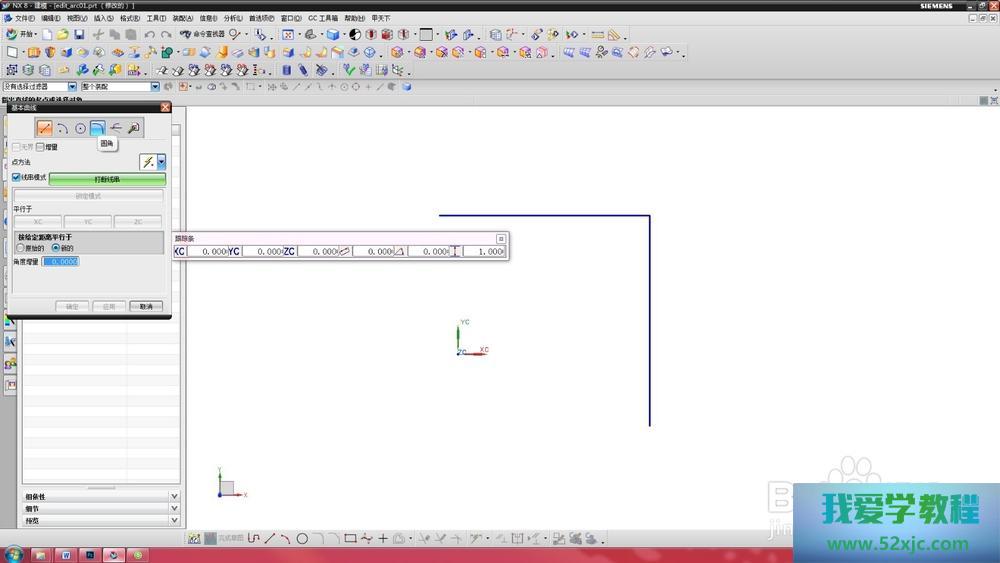
Task: Open the 分析 Analysis menu
Action: 232,18
